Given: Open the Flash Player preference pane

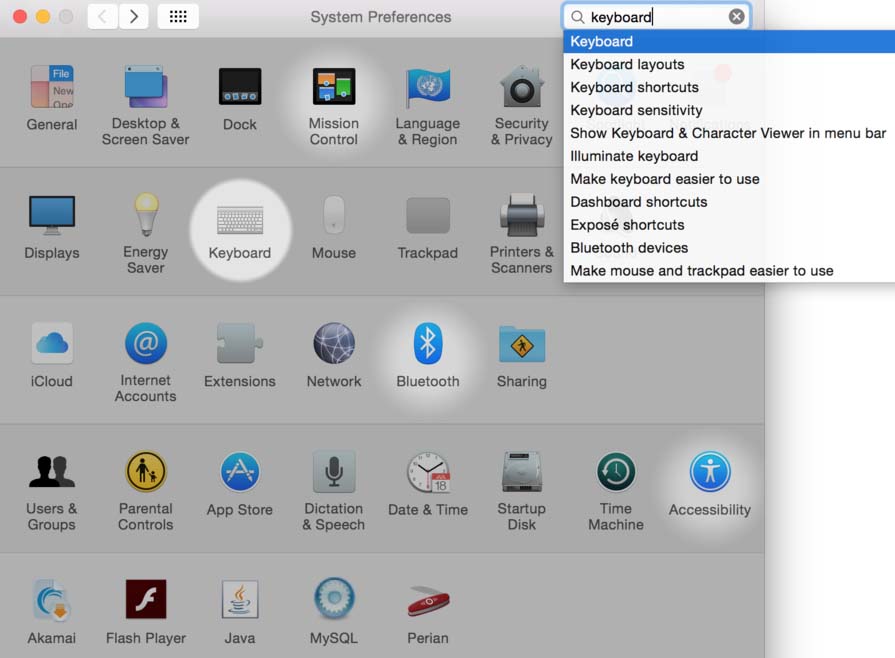Looking at the screenshot, I should 146,612.
